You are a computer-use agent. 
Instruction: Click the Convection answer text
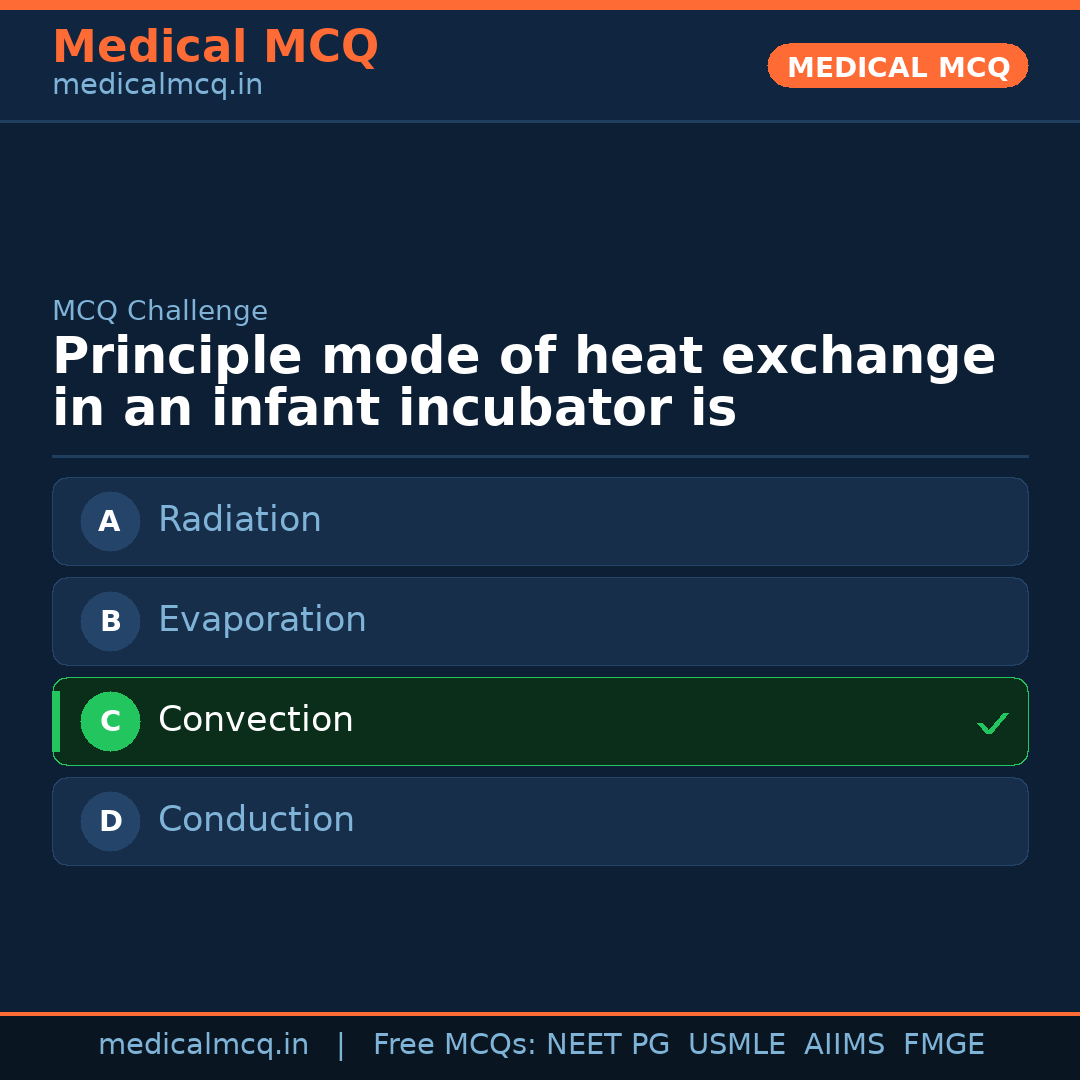pos(256,720)
